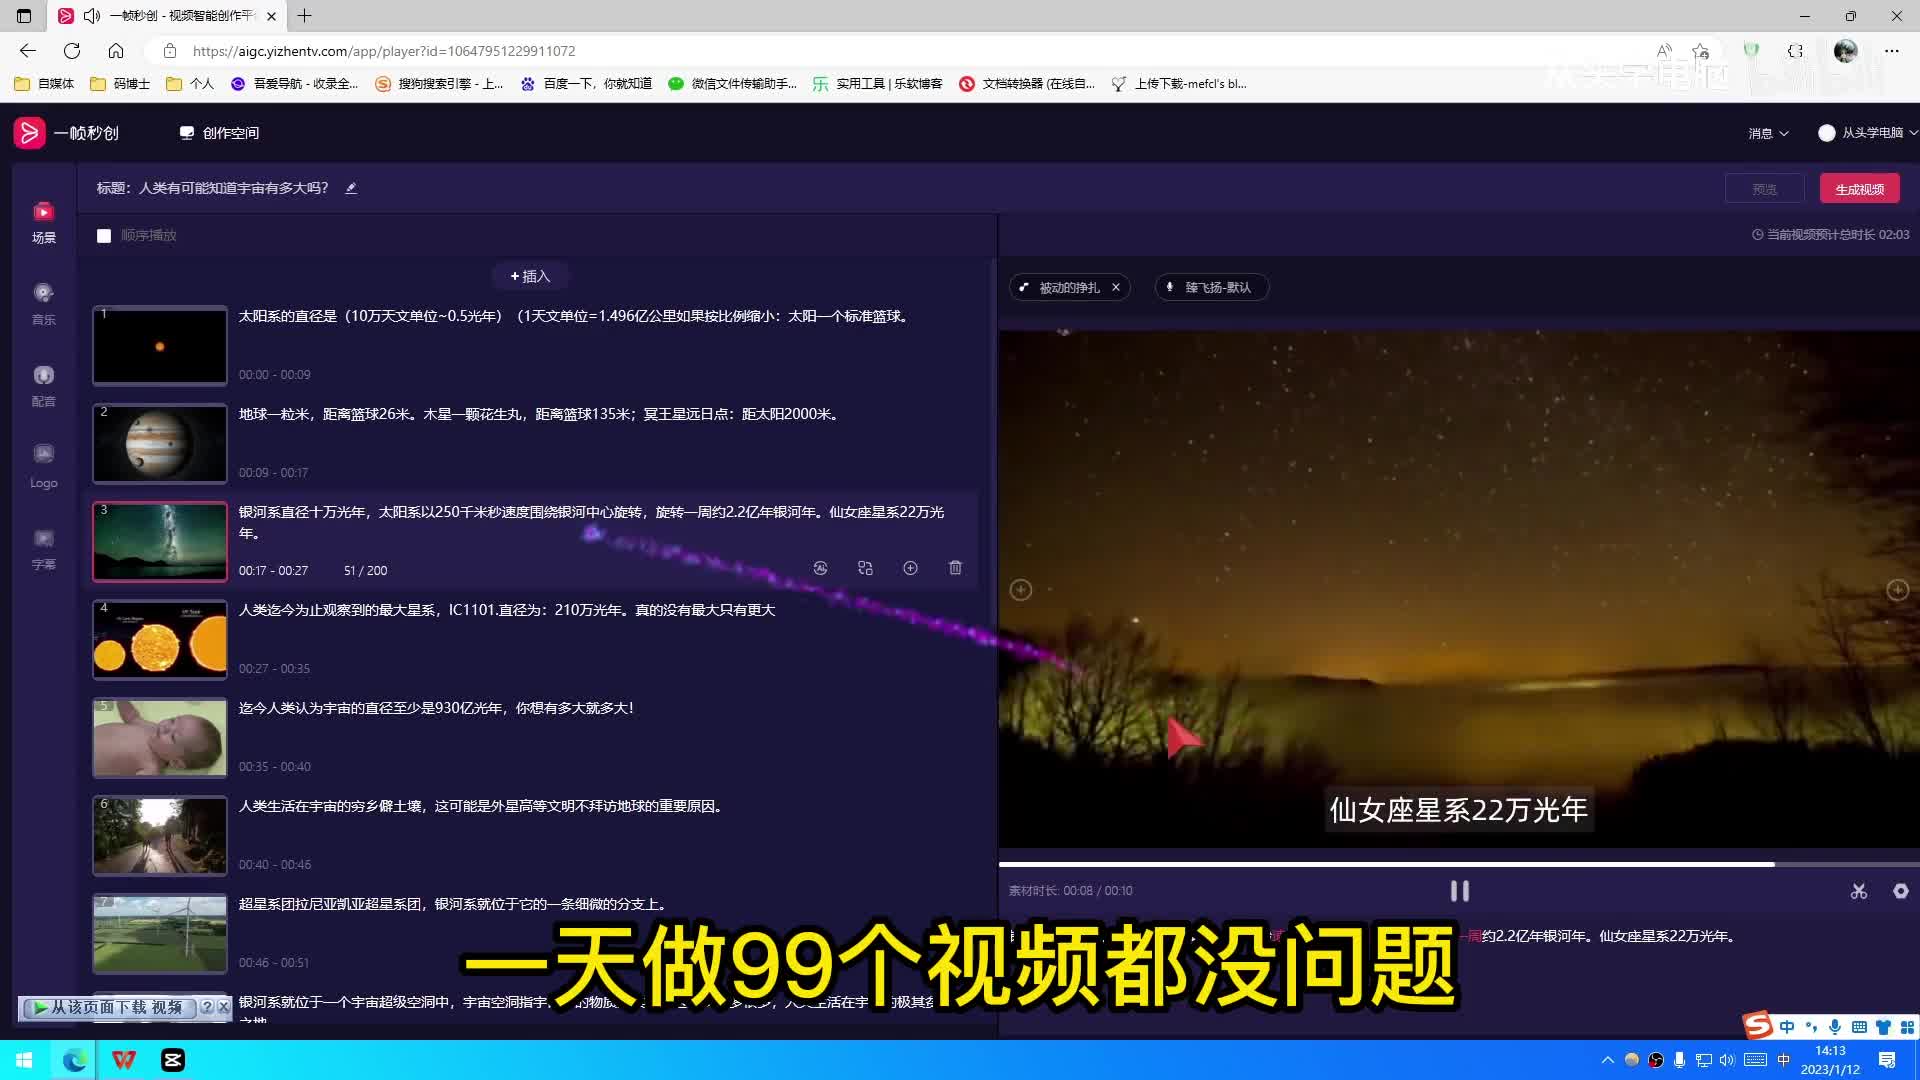Viewport: 1920px width, 1080px height.
Task: Open the 字幕 subtitle panel in sidebar
Action: pos(43,549)
